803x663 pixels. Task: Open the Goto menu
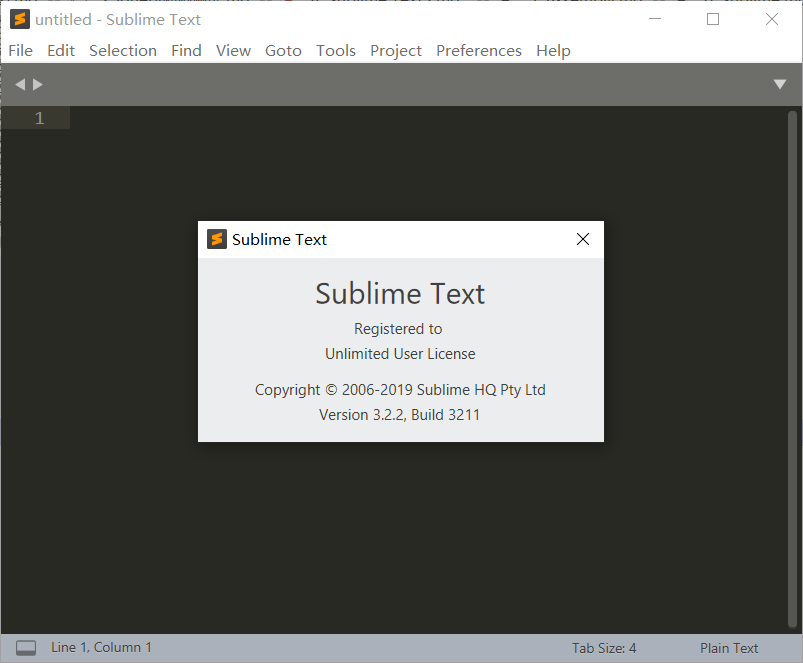[x=283, y=51]
